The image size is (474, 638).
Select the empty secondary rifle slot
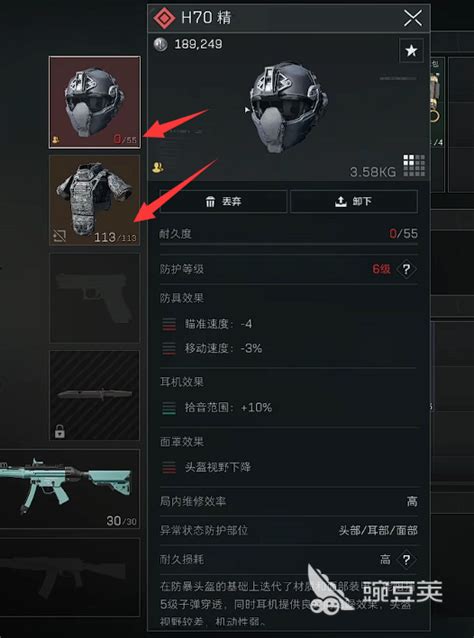coord(70,577)
